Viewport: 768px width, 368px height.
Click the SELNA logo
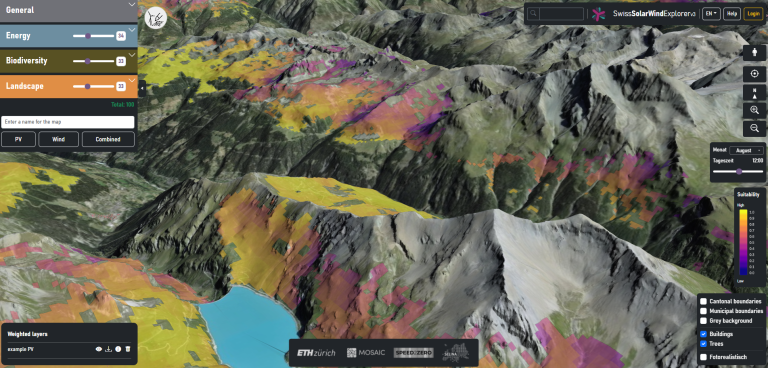coord(456,352)
